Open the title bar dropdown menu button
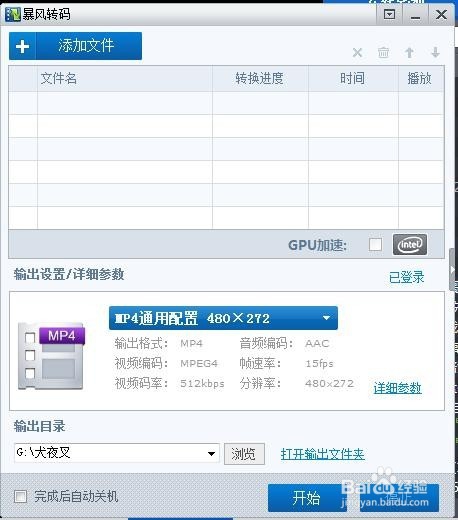 (x=389, y=14)
